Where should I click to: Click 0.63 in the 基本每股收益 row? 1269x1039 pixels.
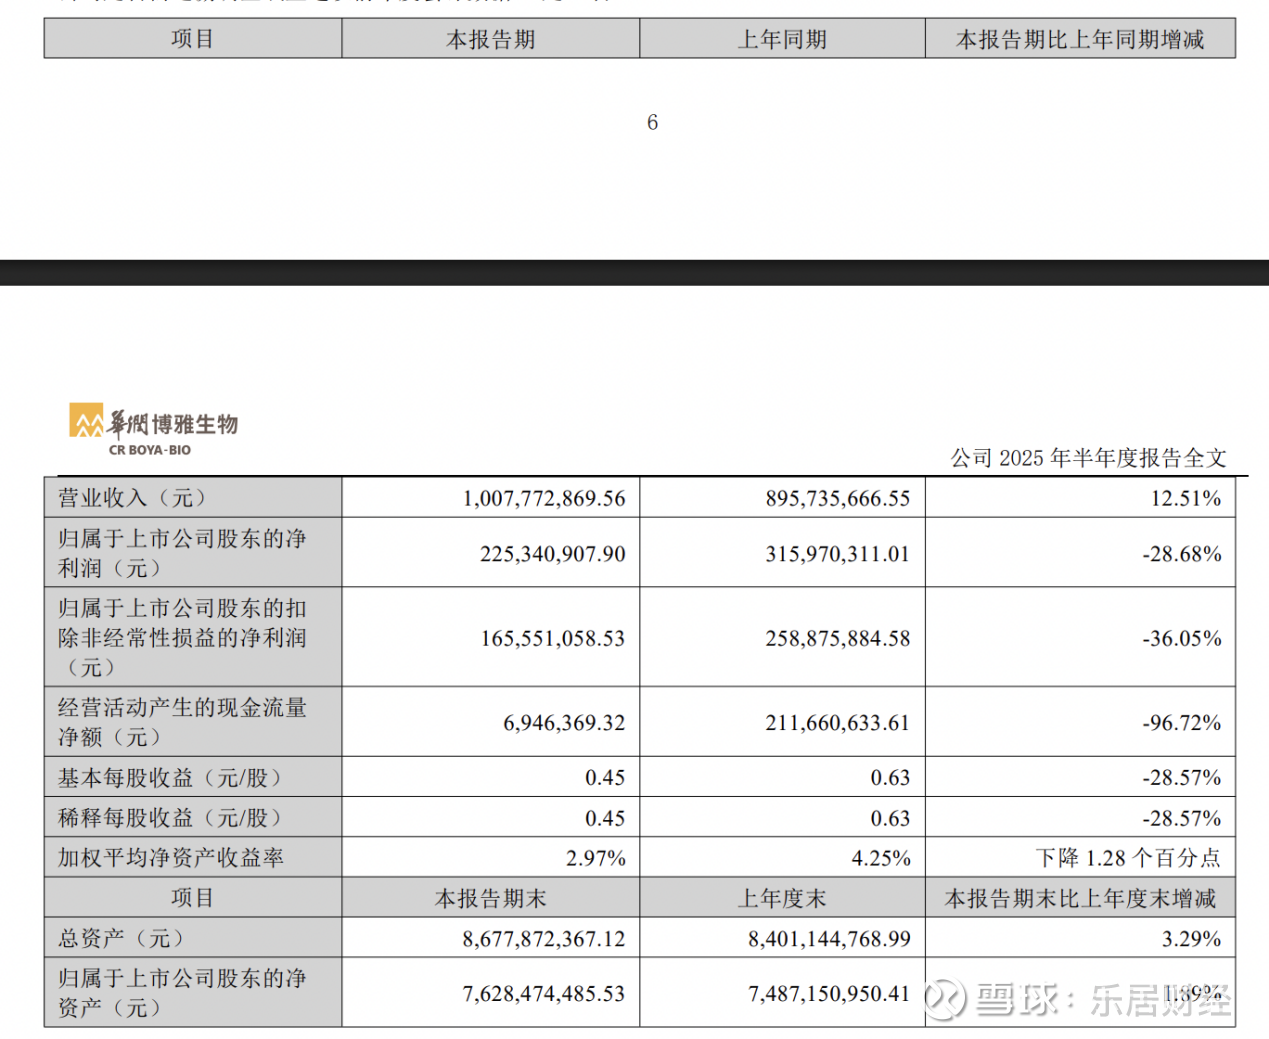click(x=890, y=778)
